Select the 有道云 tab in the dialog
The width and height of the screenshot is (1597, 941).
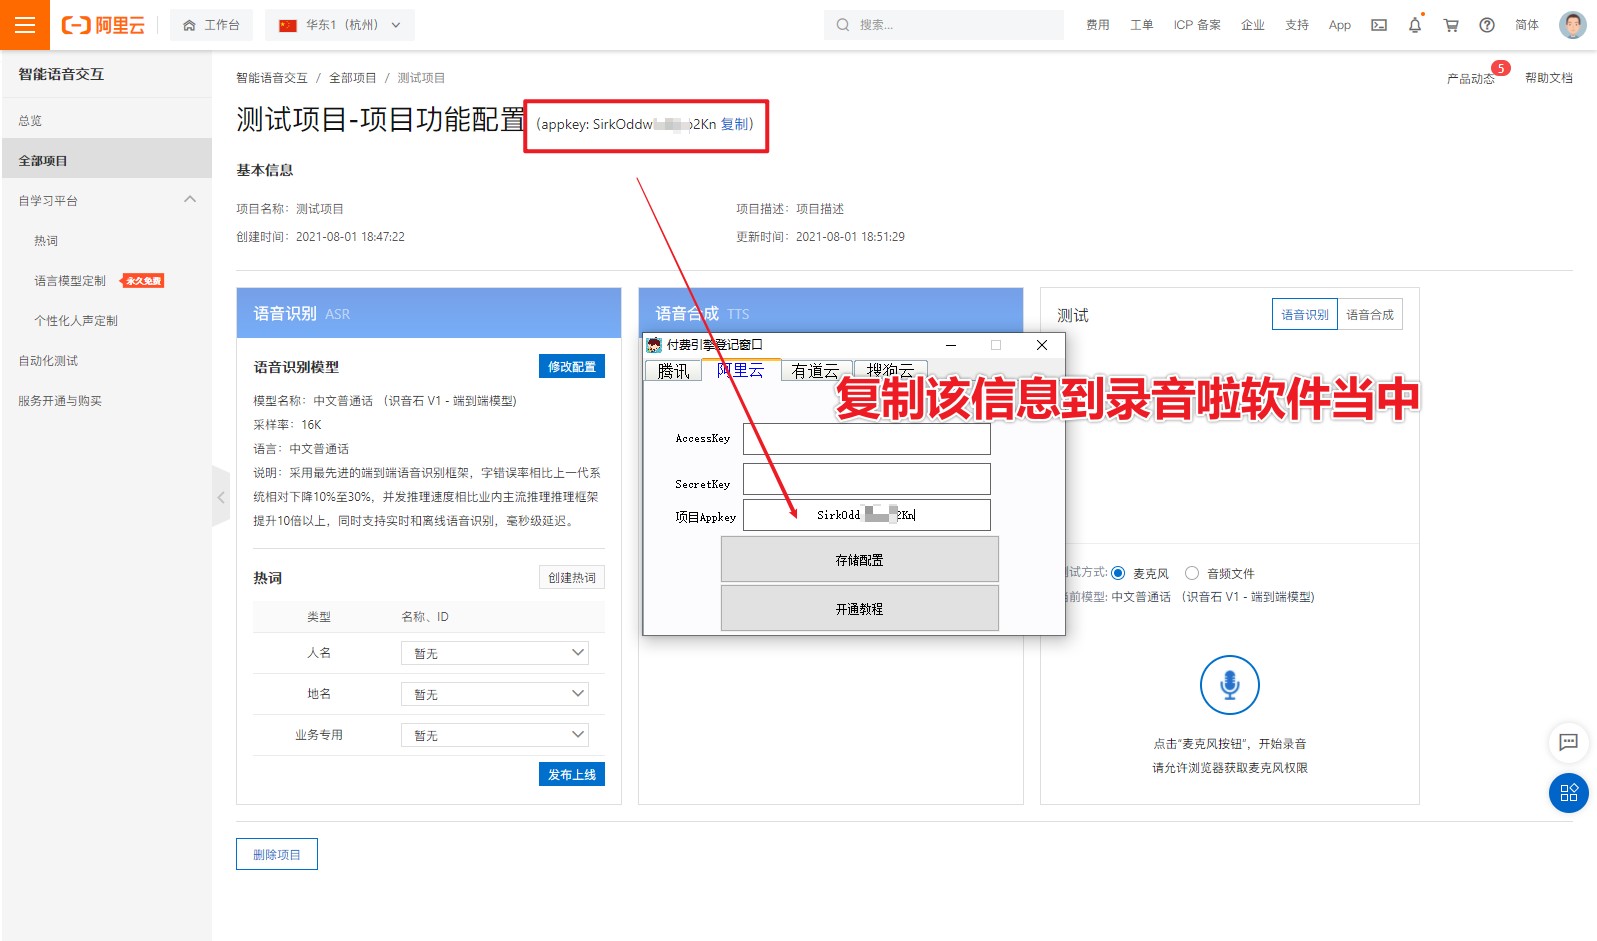815,370
